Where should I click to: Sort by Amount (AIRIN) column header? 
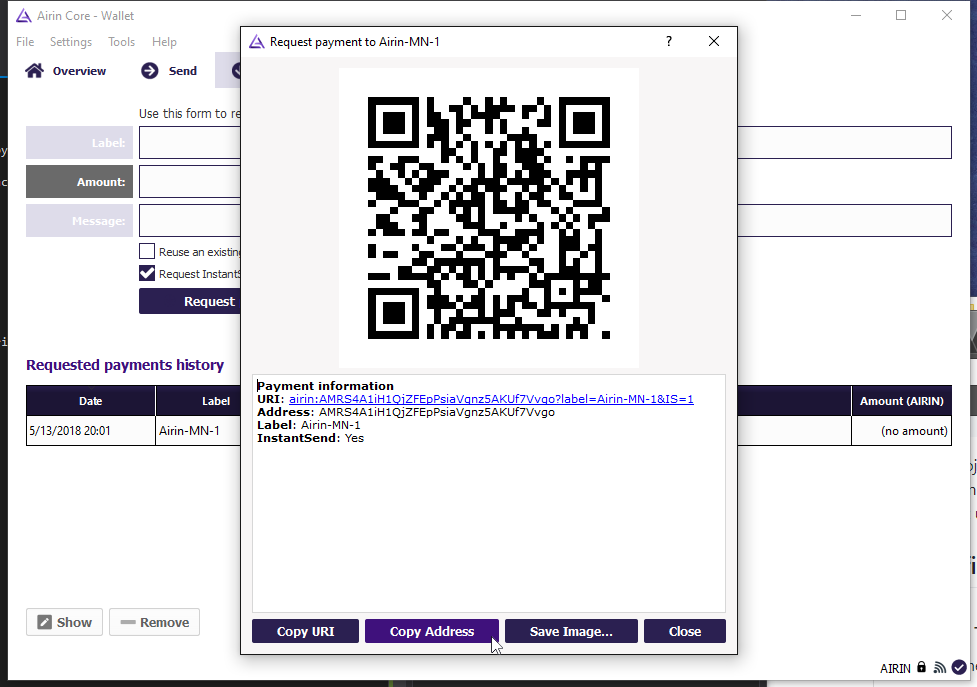[x=902, y=401]
